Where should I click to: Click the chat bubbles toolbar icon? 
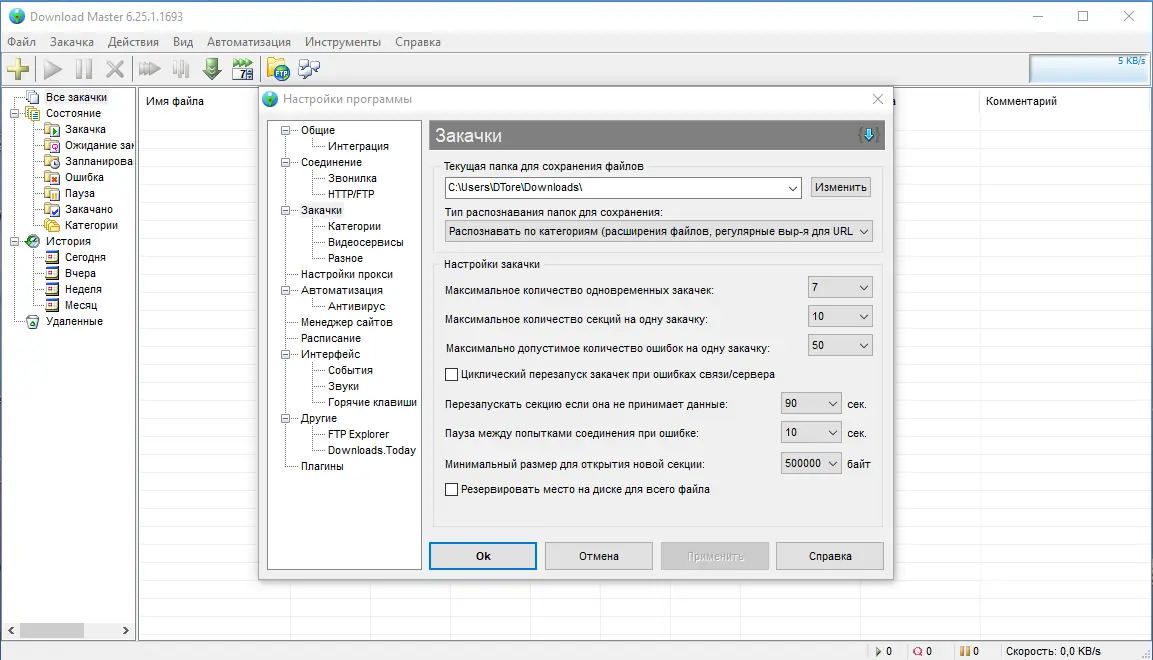[310, 69]
